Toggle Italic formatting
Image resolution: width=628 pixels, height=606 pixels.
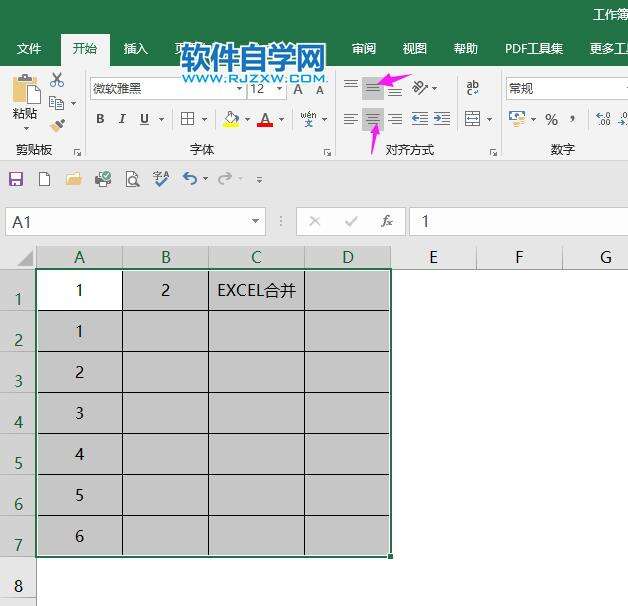(122, 119)
